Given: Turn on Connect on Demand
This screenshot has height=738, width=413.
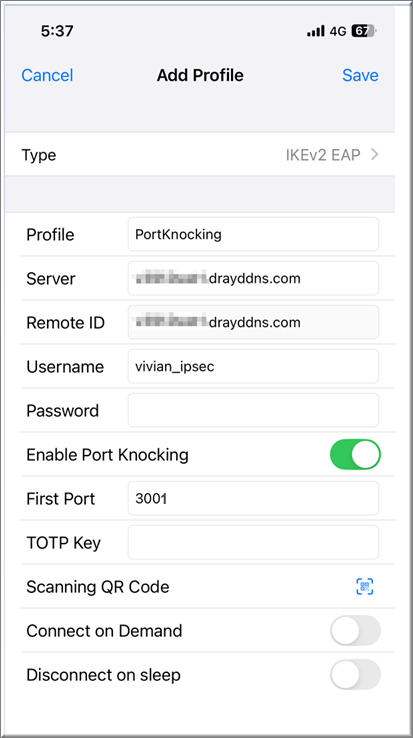Looking at the screenshot, I should point(355,631).
